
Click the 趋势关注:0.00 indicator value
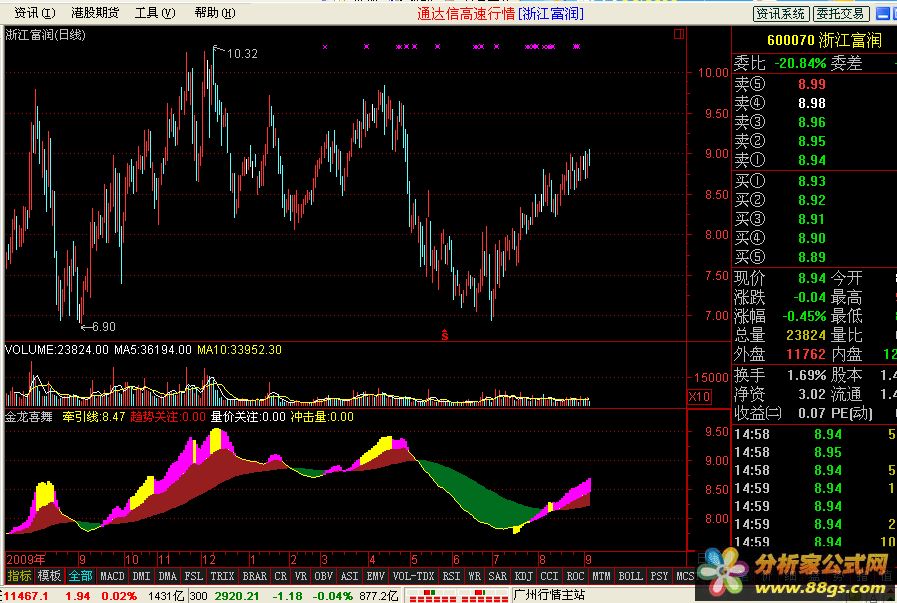pyautogui.click(x=168, y=416)
